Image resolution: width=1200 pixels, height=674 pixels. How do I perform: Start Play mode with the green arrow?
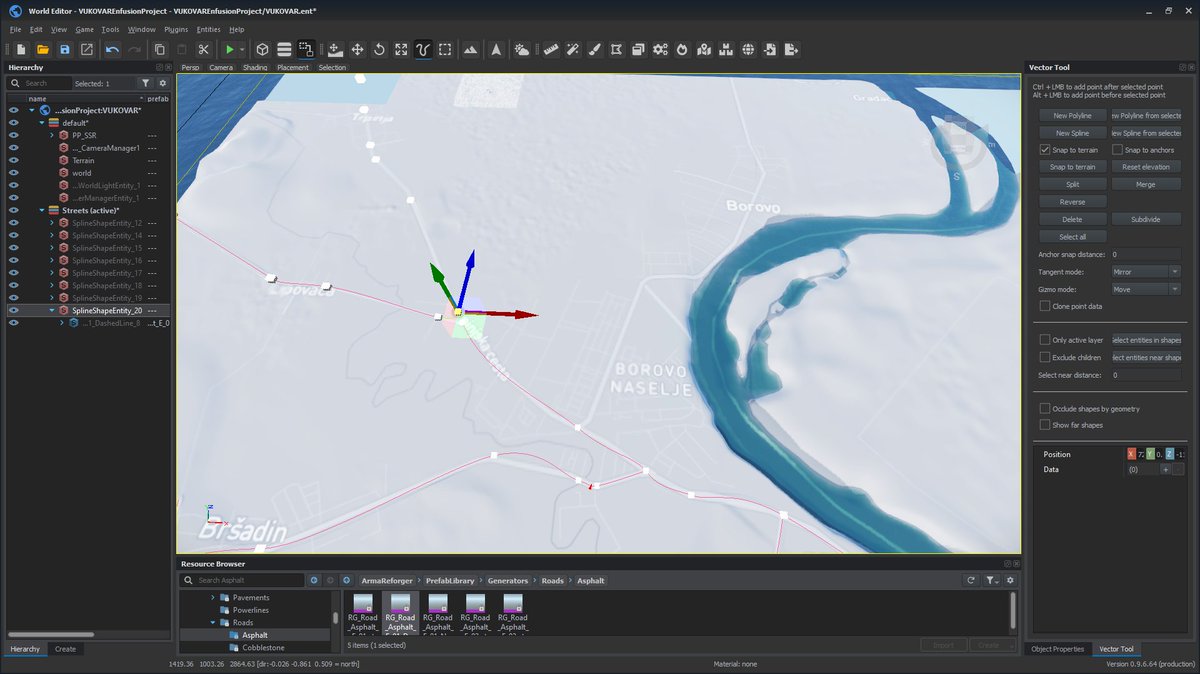click(x=230, y=49)
